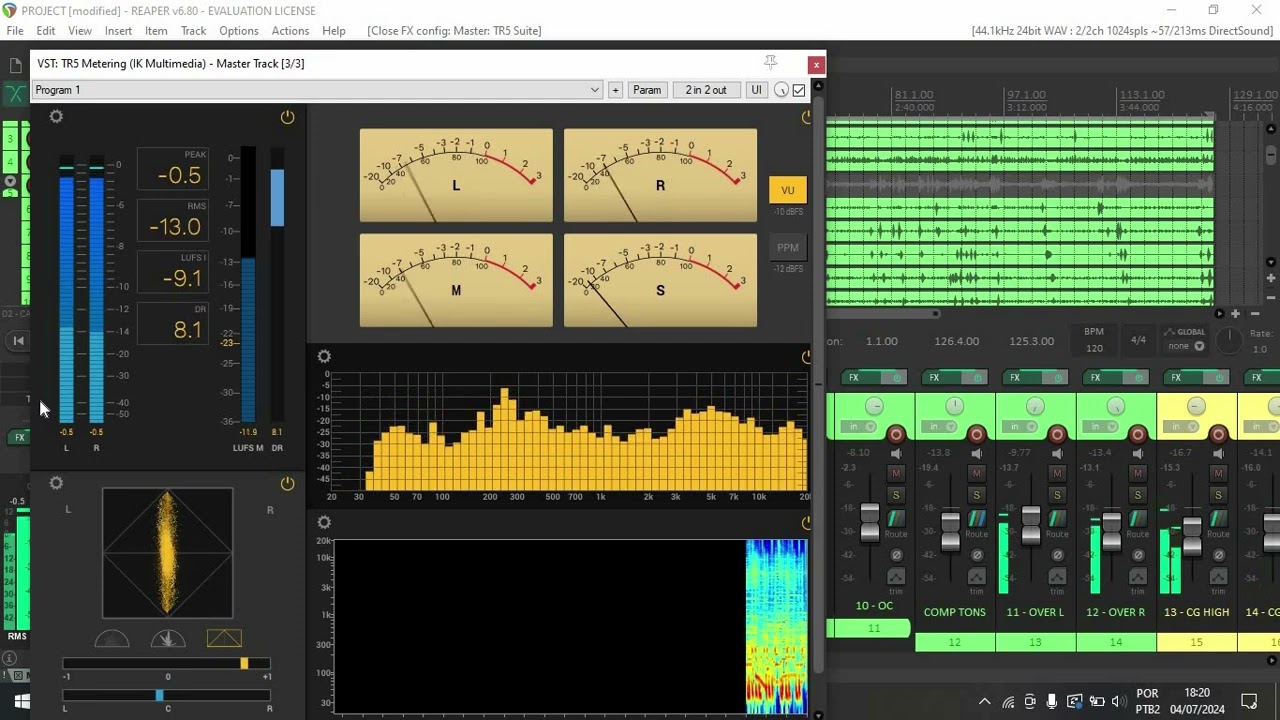Open phase scope settings gear
Viewport: 1280px width, 720px height.
pyautogui.click(x=56, y=483)
